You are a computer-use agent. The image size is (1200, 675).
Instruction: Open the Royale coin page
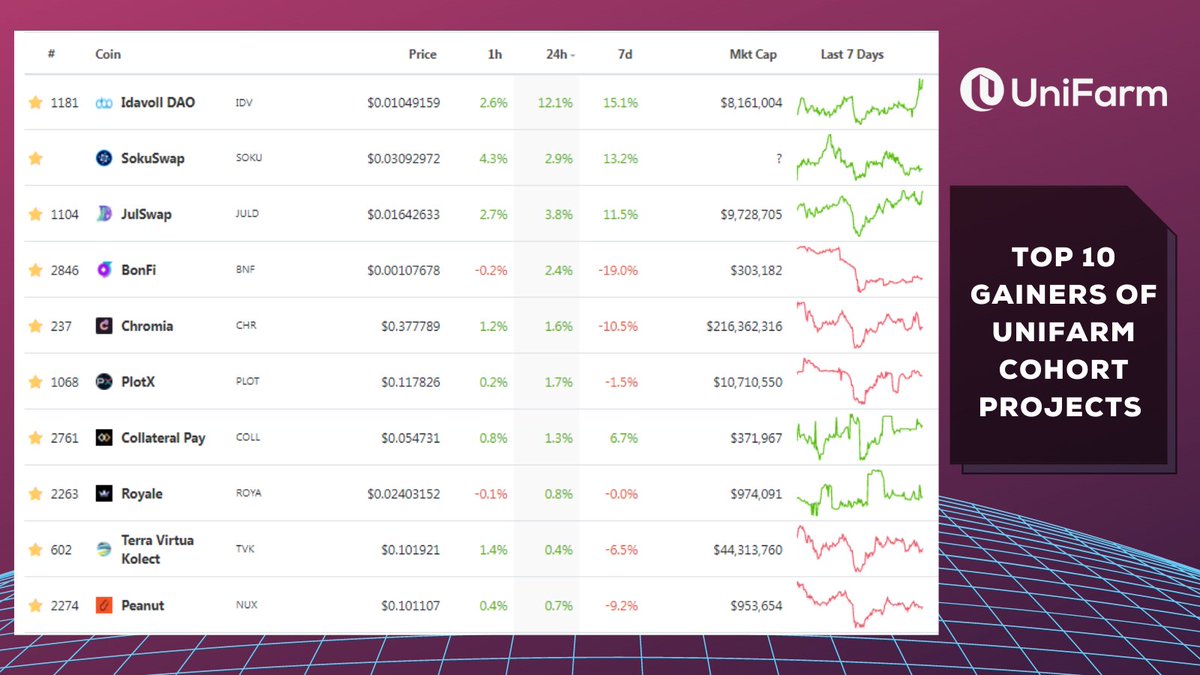(x=142, y=494)
